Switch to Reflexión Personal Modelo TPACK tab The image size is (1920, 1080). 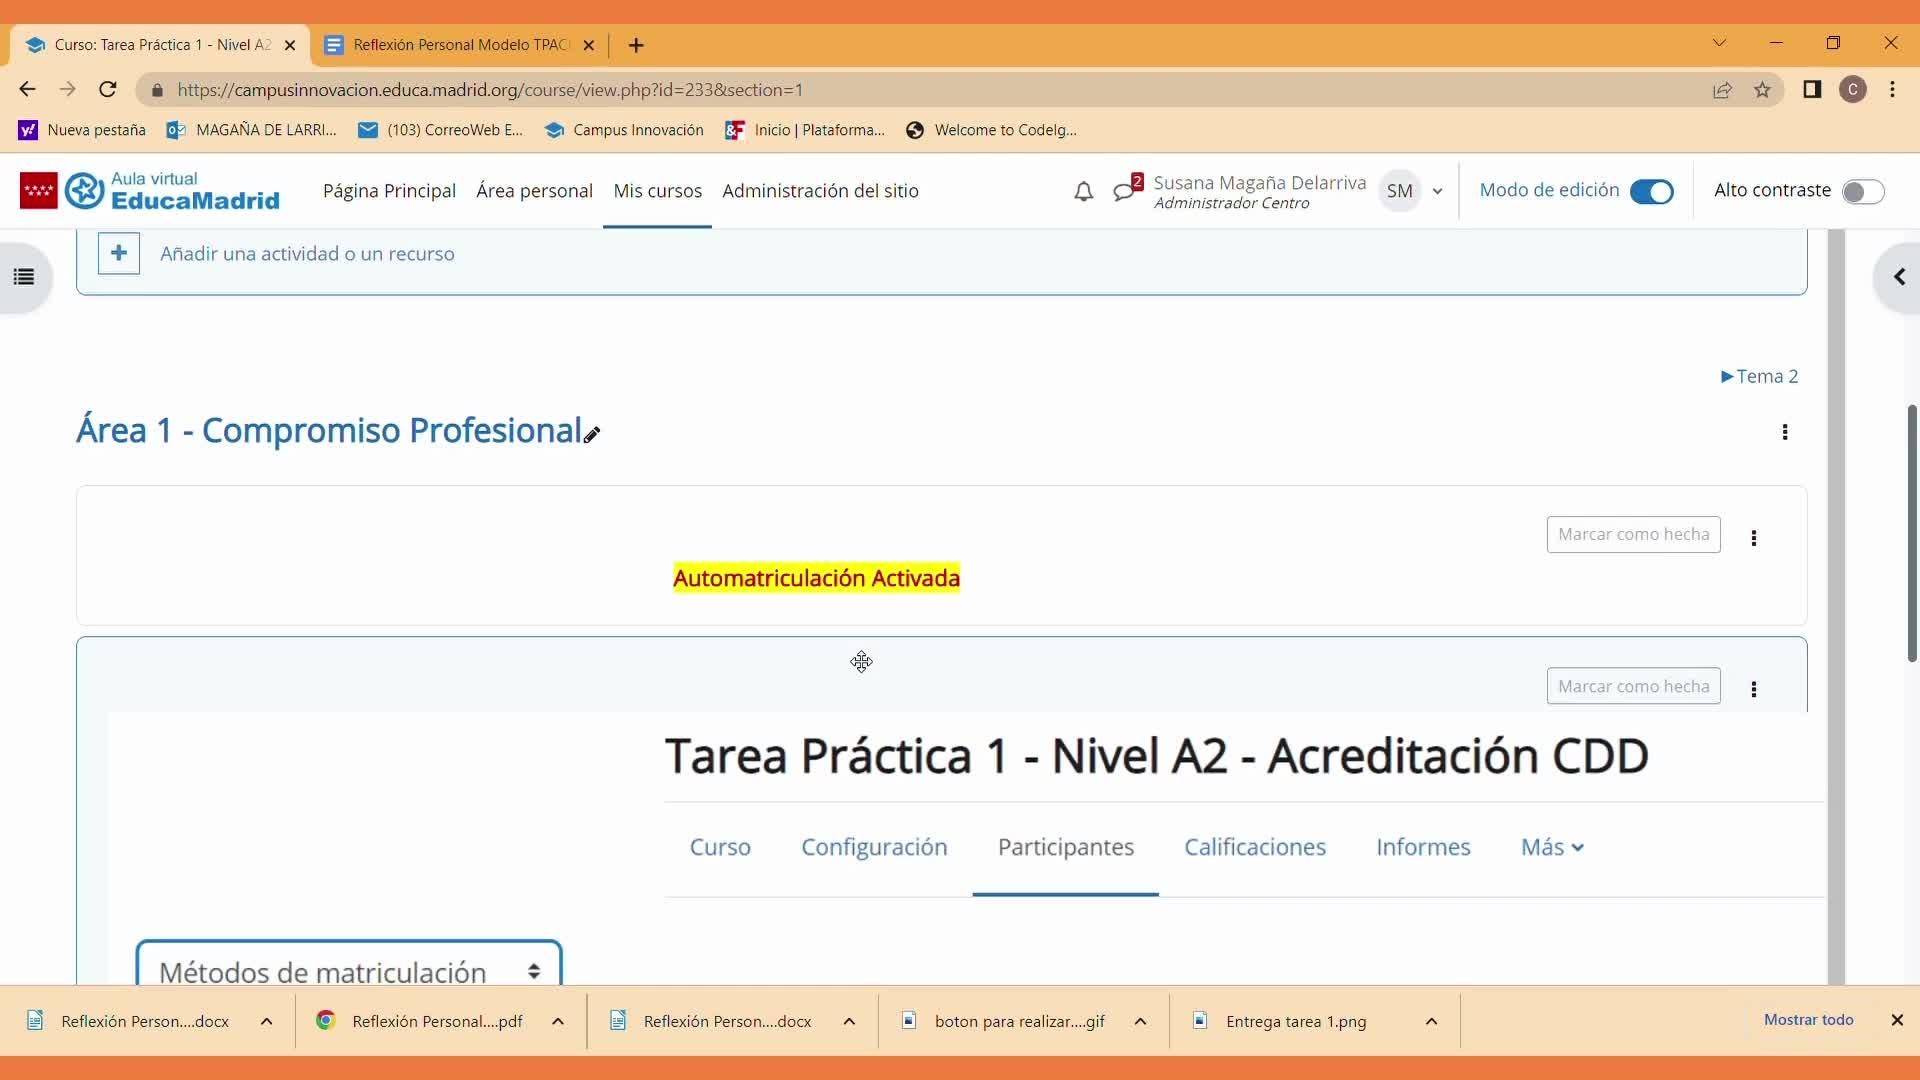[460, 45]
